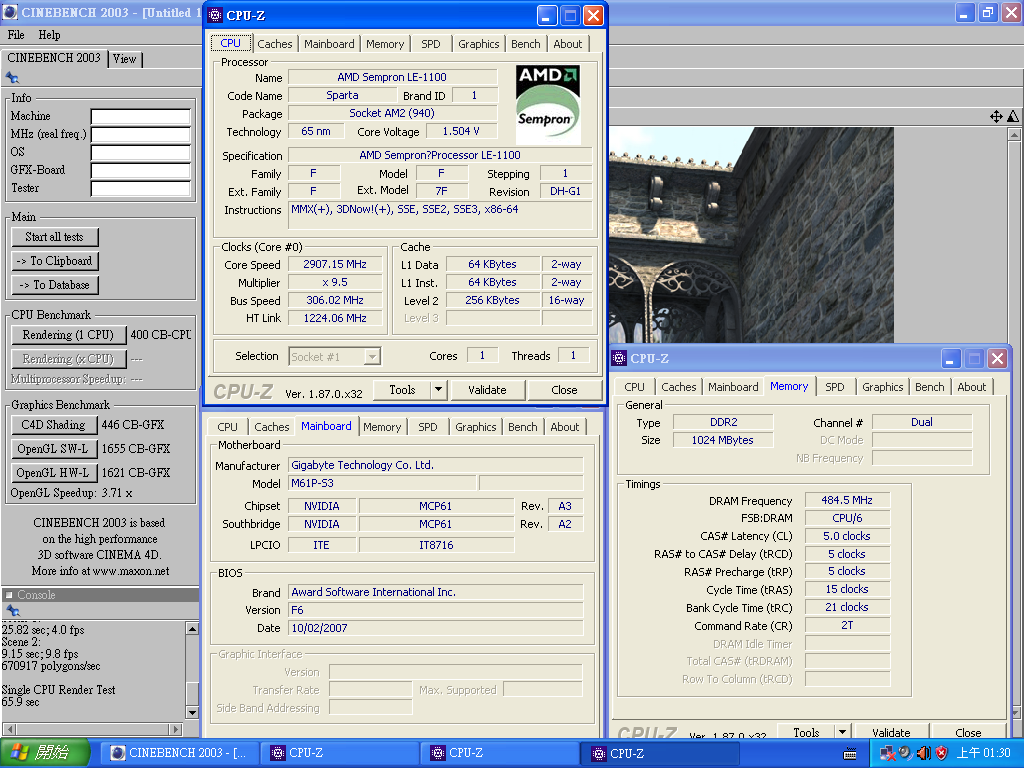Select CPU tab in Mainboard CPU-Z window
1024x768 pixels.
(x=227, y=427)
